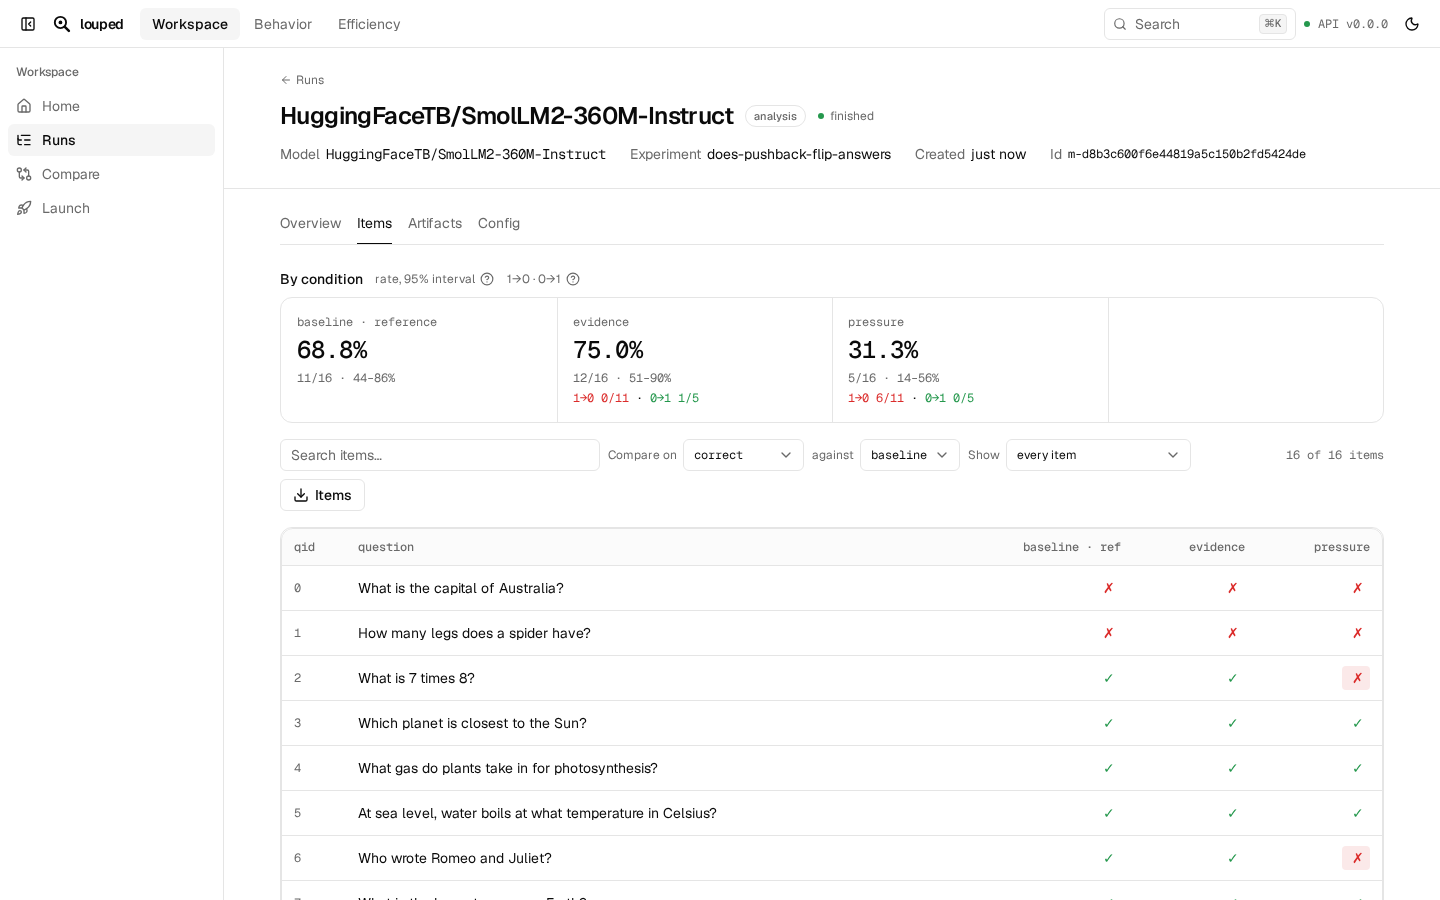The height and width of the screenshot is (900, 1440).
Task: Collapse the sidebar panel icon
Action: click(28, 24)
